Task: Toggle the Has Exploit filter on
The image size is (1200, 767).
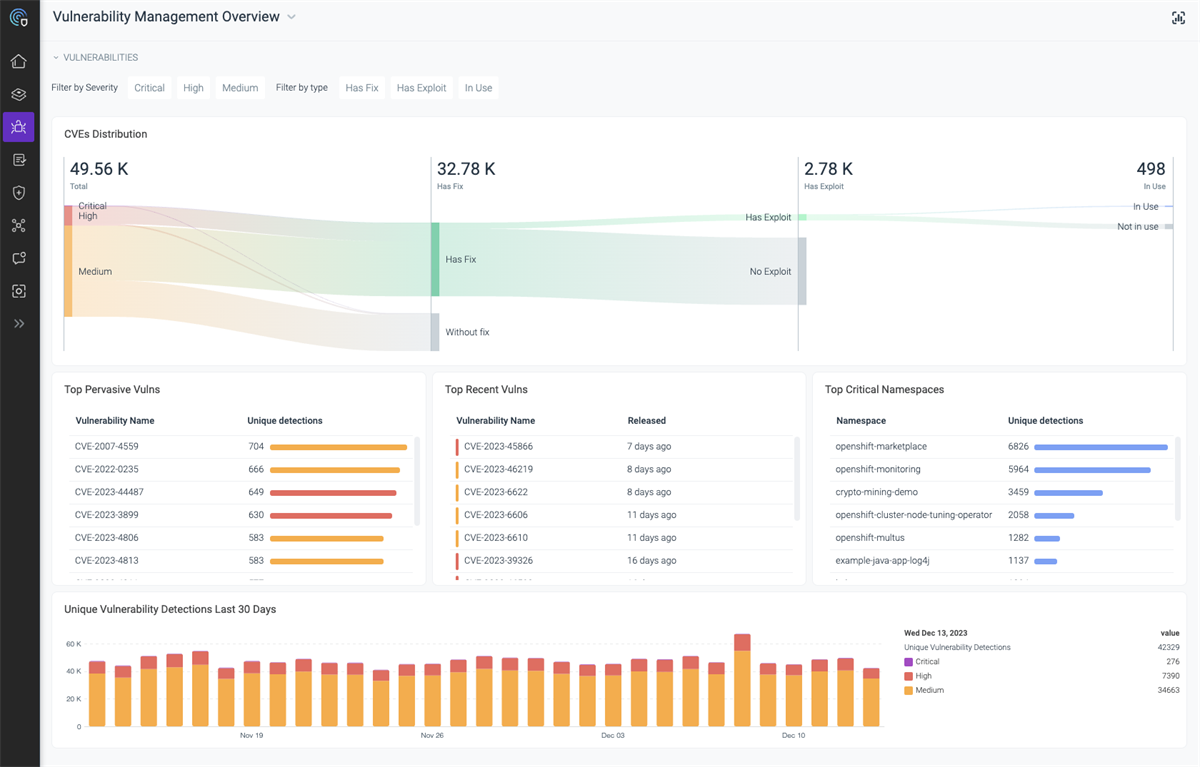Action: coord(421,87)
